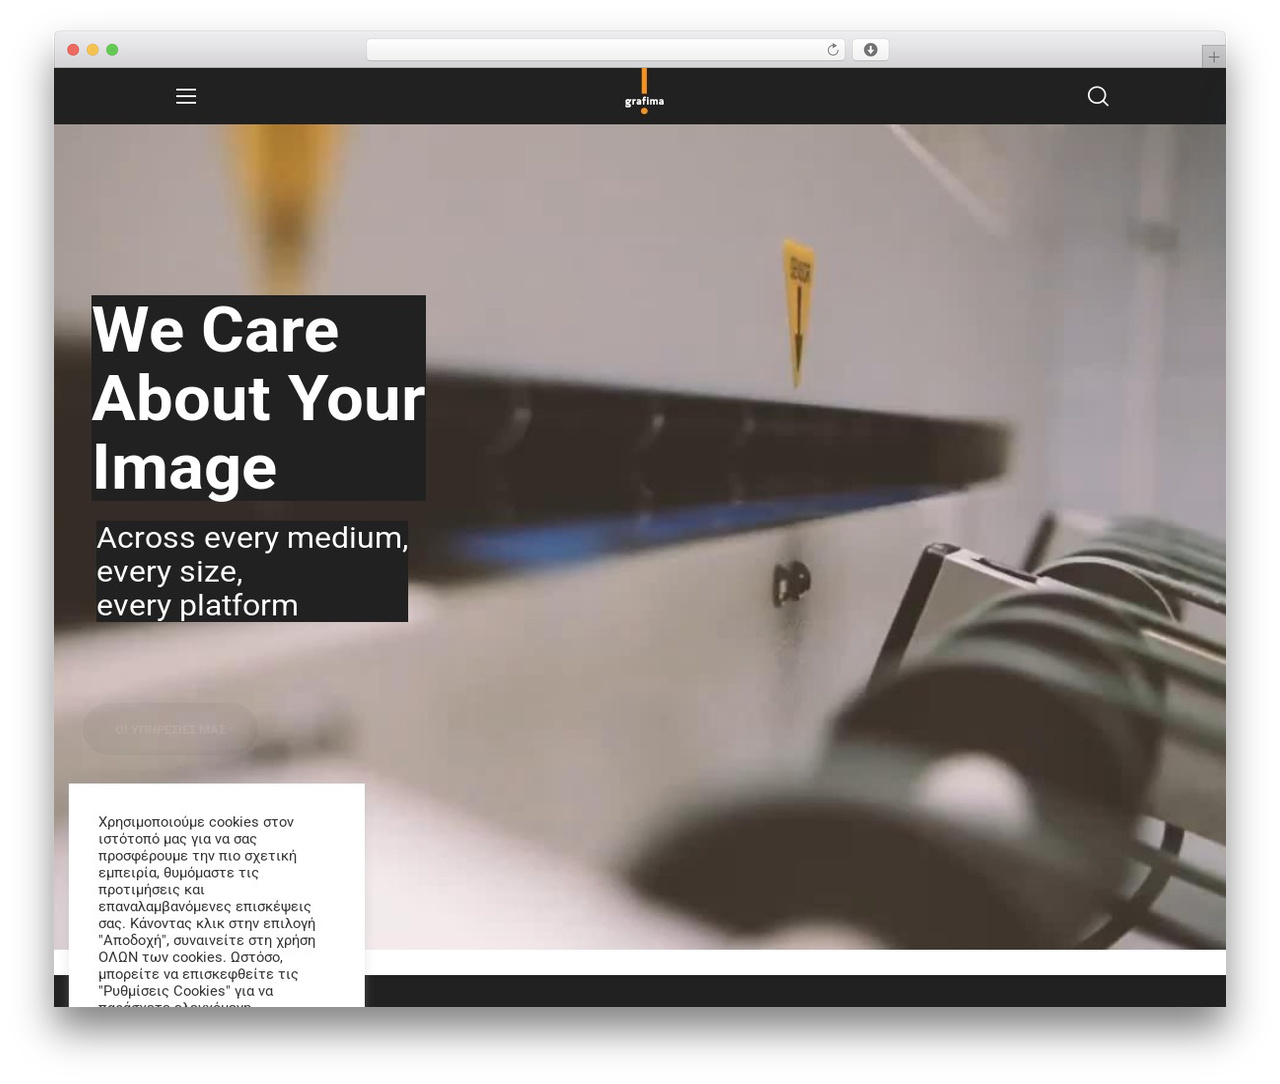The image size is (1280, 1084).
Task: Click the ΟΙ ΥΠΗΡΕΣΙΕΣ ΜΑΣ button
Action: tap(170, 729)
